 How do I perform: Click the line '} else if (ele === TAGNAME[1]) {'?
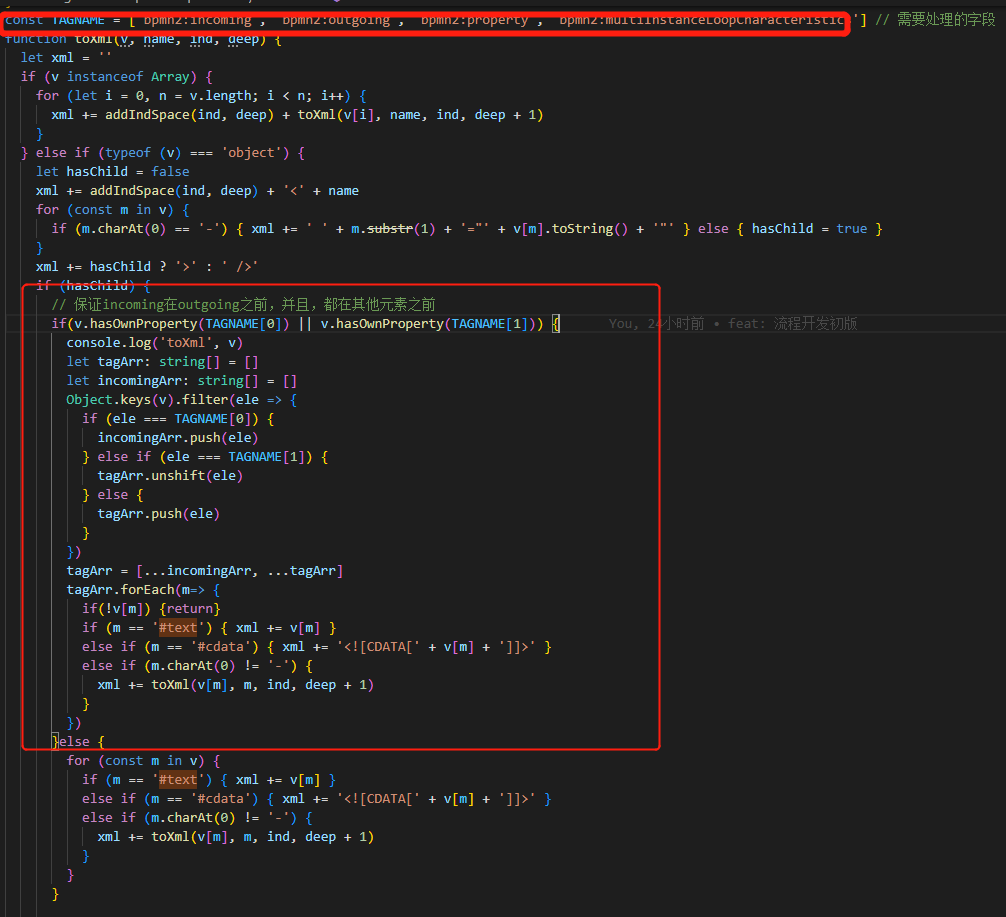pyautogui.click(x=205, y=457)
